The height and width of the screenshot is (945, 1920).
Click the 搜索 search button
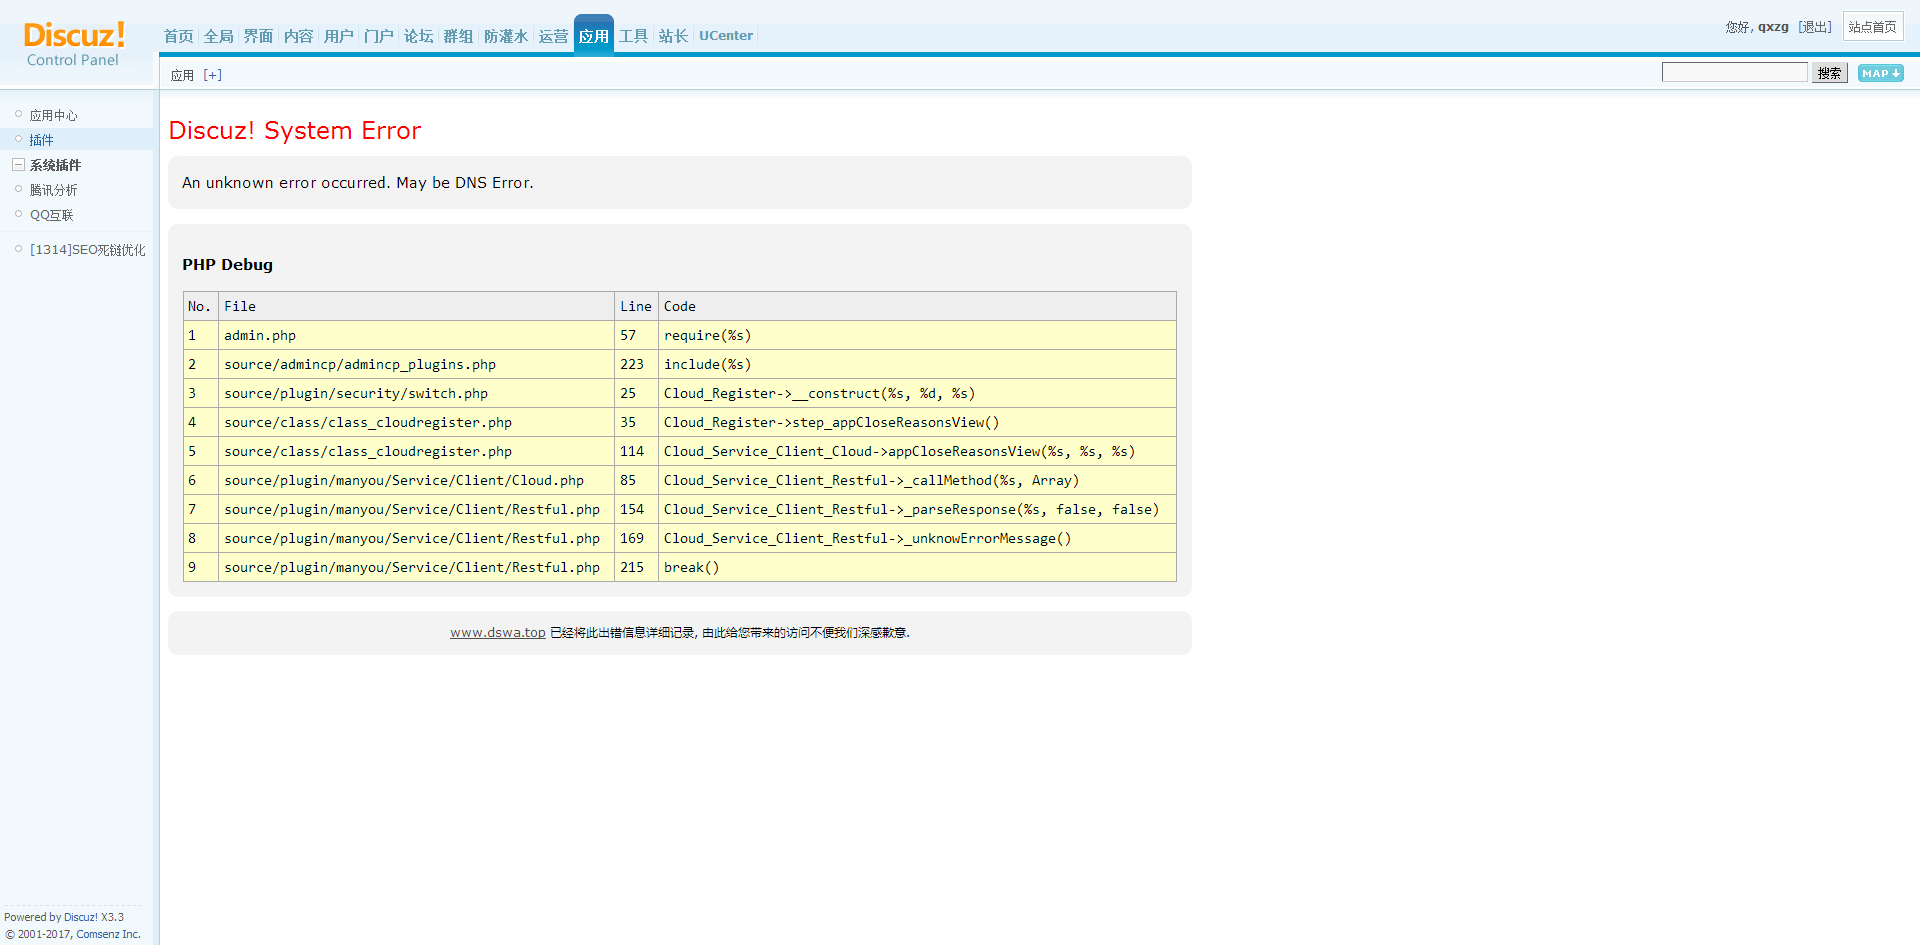(x=1829, y=73)
